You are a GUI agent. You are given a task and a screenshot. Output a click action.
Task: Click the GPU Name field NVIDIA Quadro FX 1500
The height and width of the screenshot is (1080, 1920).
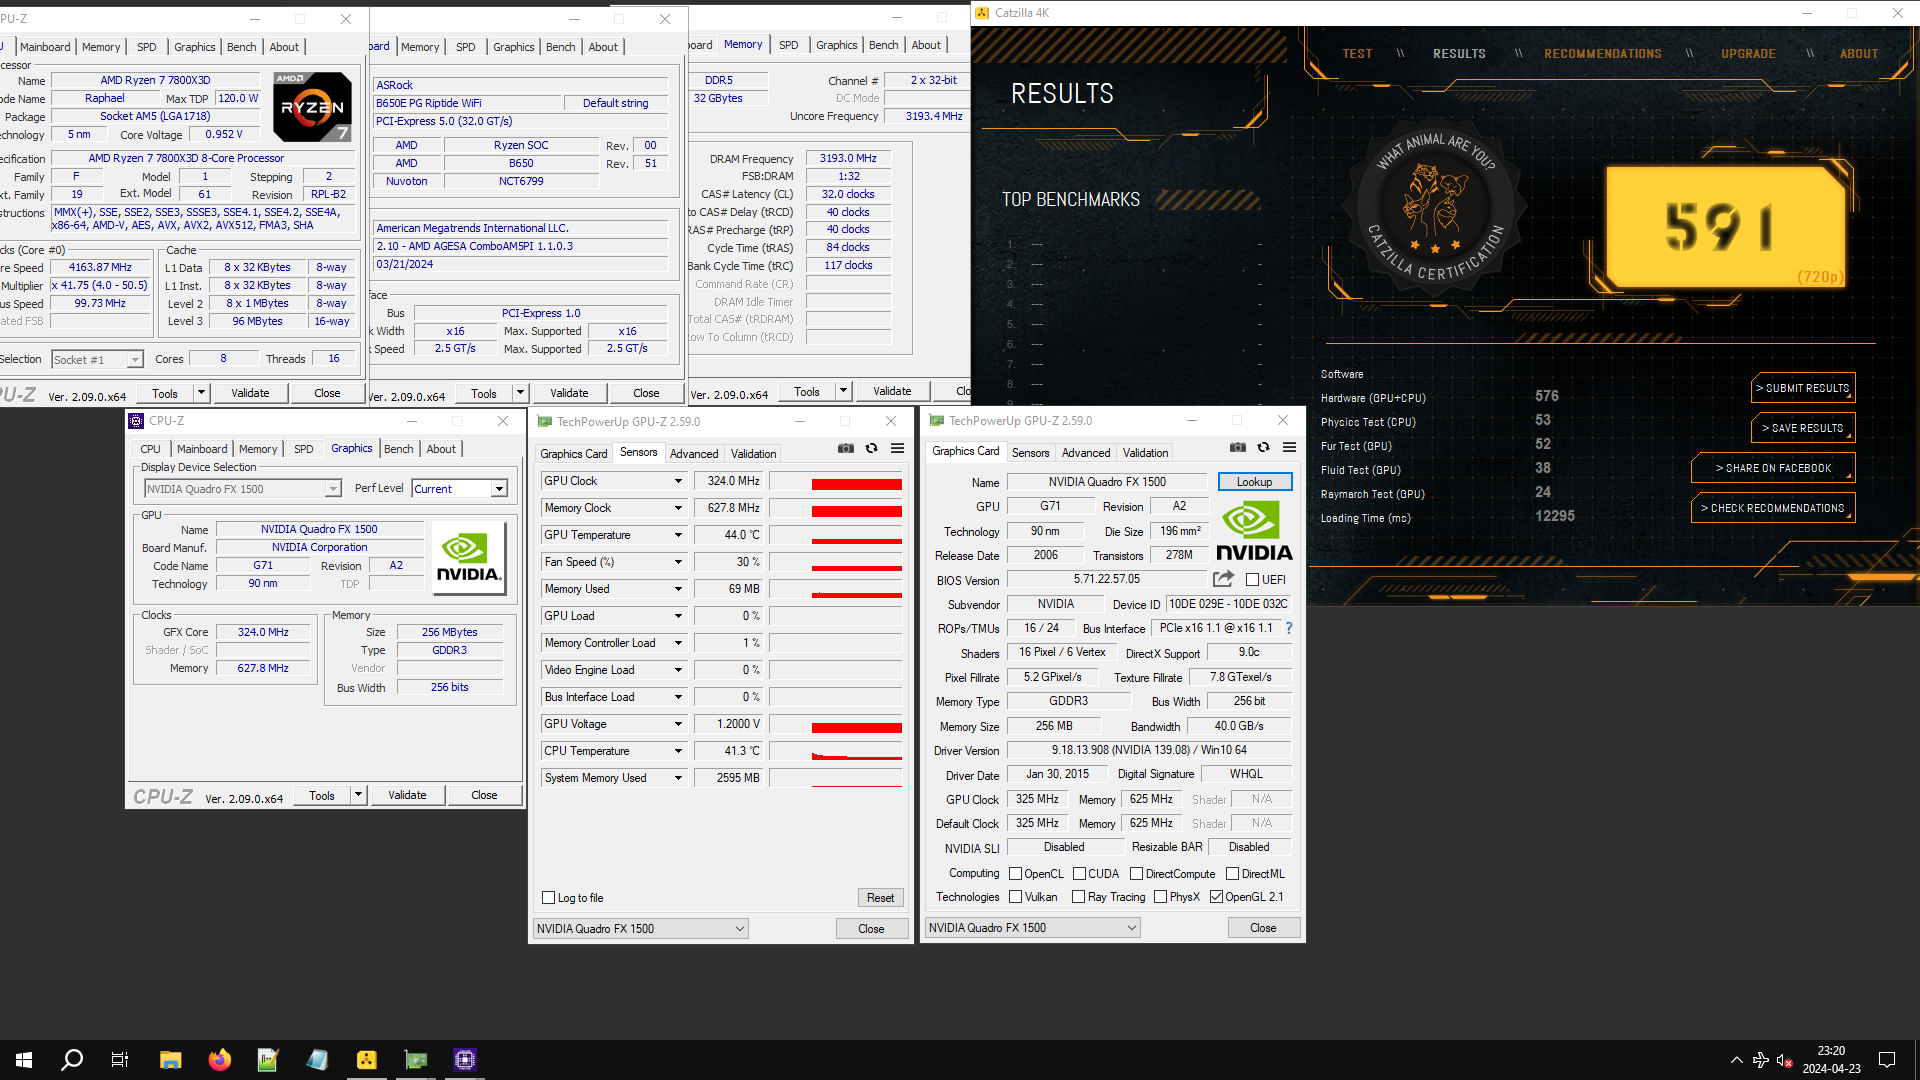tap(1107, 482)
